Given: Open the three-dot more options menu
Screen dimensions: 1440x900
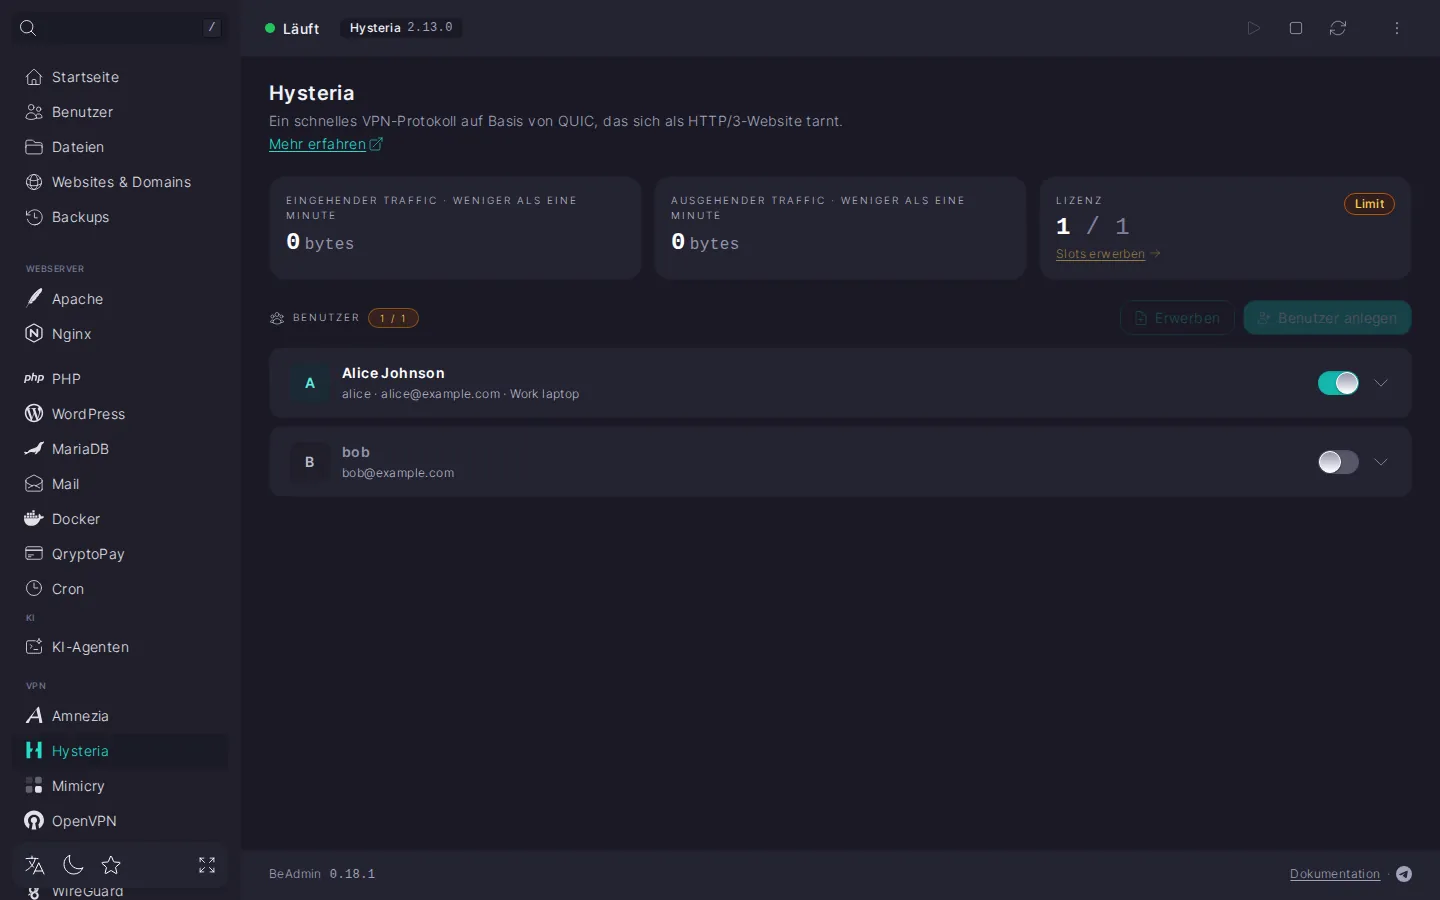Looking at the screenshot, I should [1397, 28].
